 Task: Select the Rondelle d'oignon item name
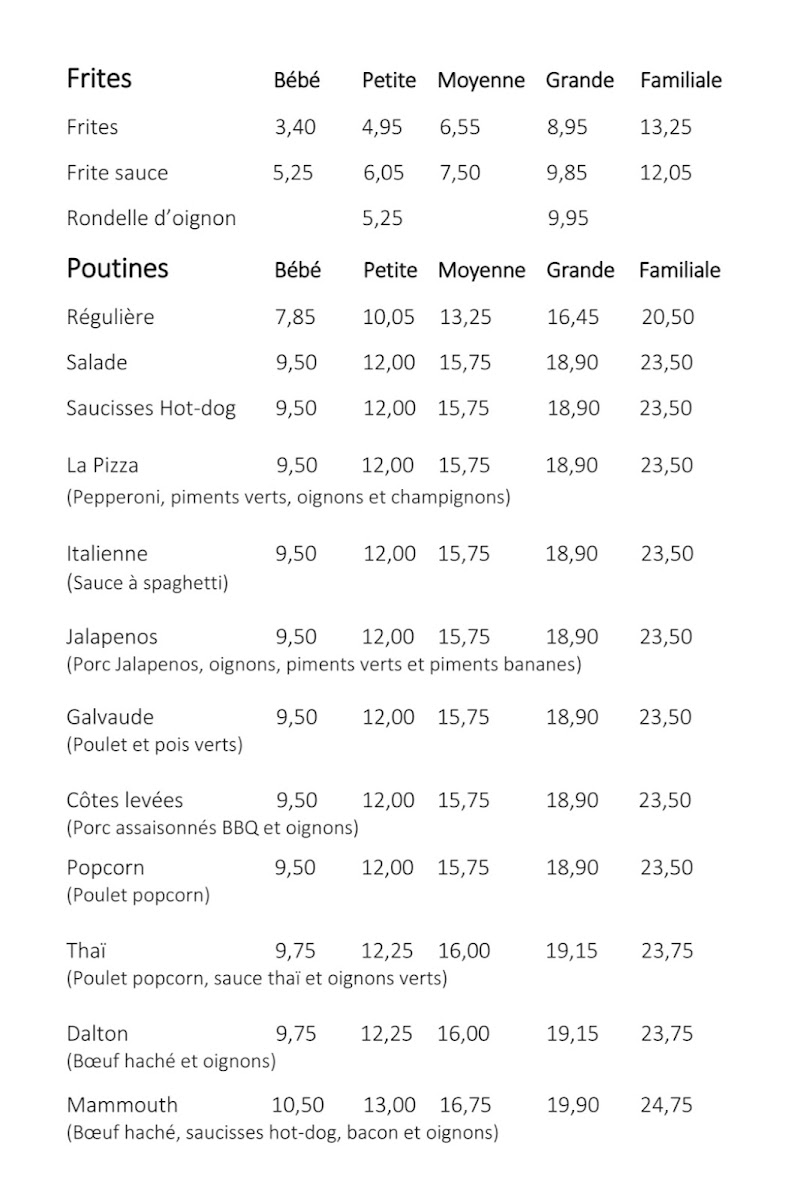151,218
